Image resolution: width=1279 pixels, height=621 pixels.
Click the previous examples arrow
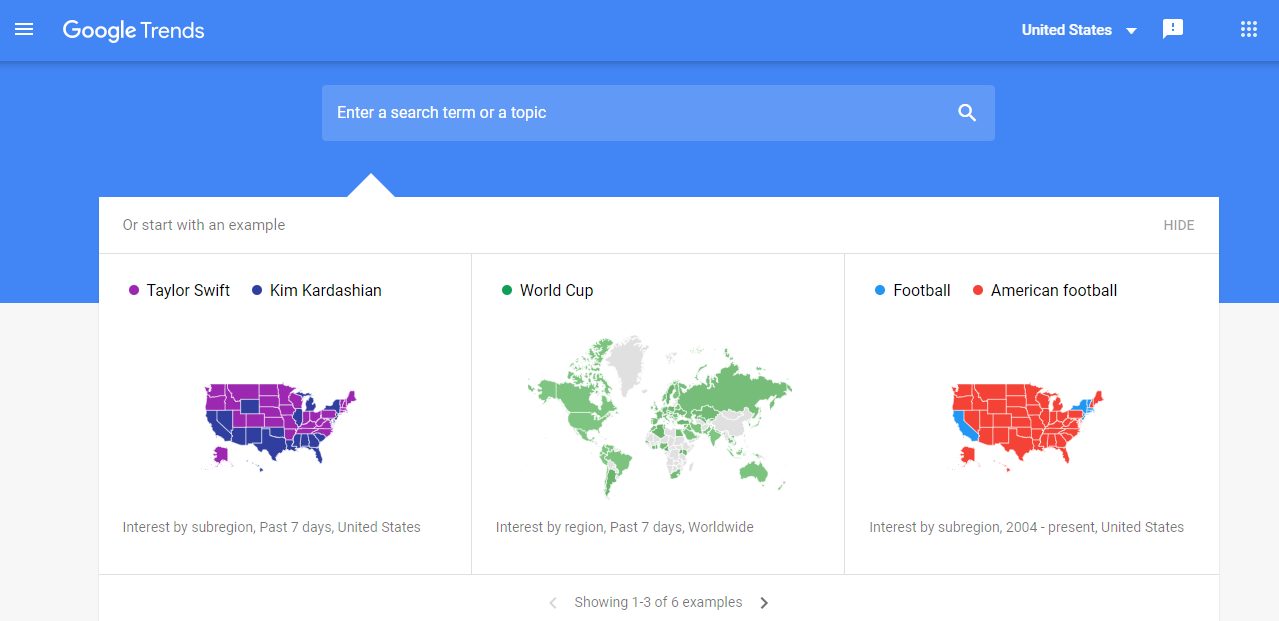pyautogui.click(x=553, y=602)
